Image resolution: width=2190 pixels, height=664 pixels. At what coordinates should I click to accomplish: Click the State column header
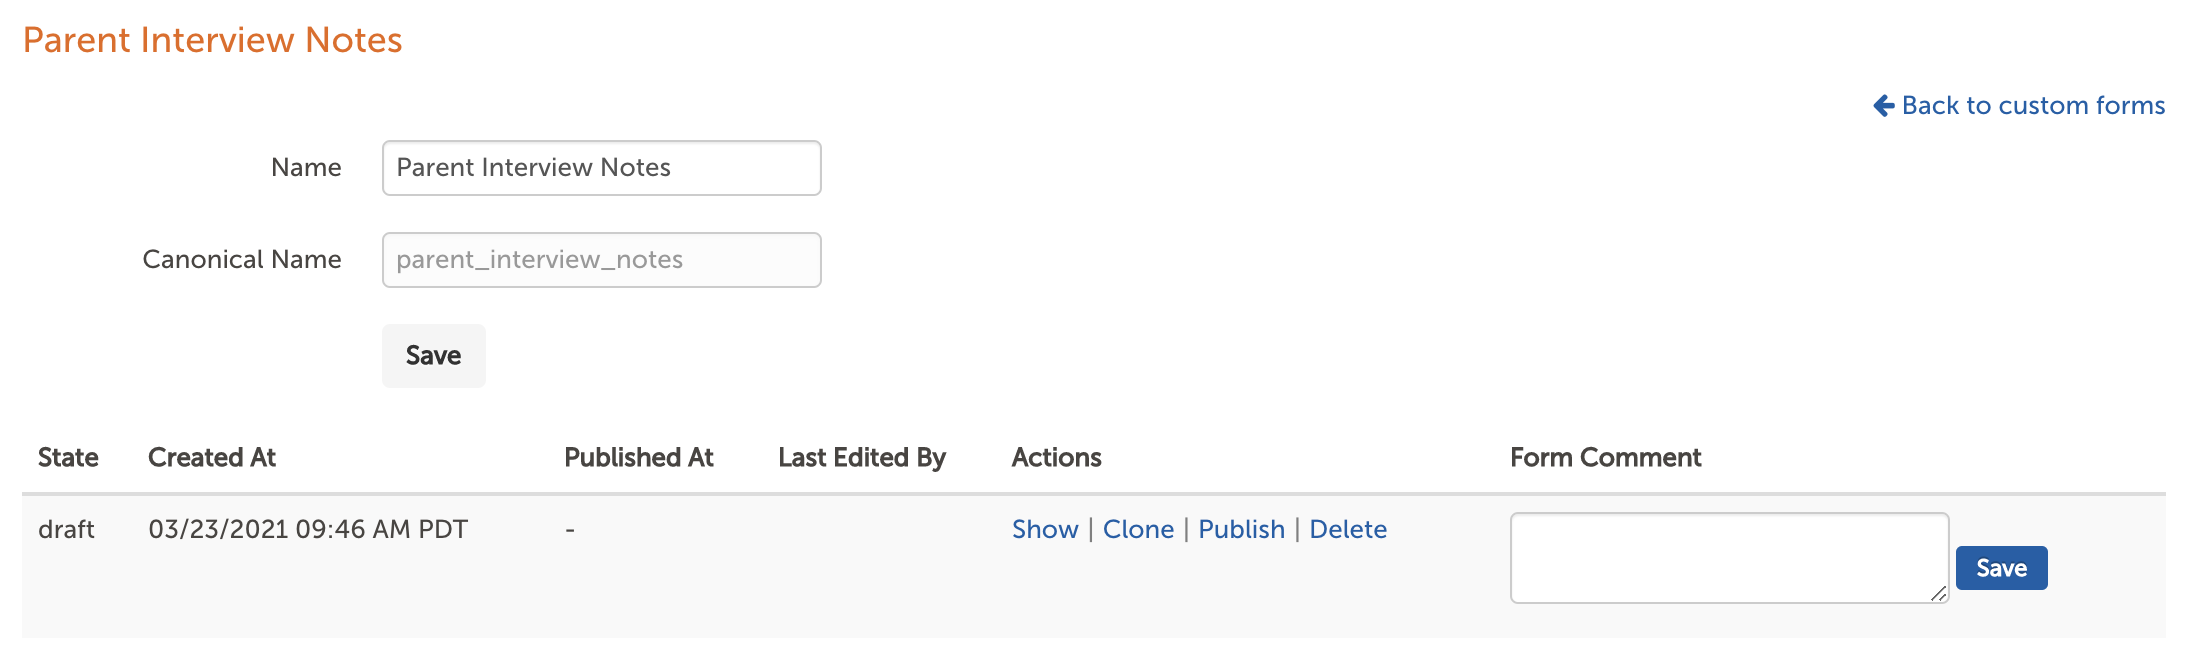point(68,457)
